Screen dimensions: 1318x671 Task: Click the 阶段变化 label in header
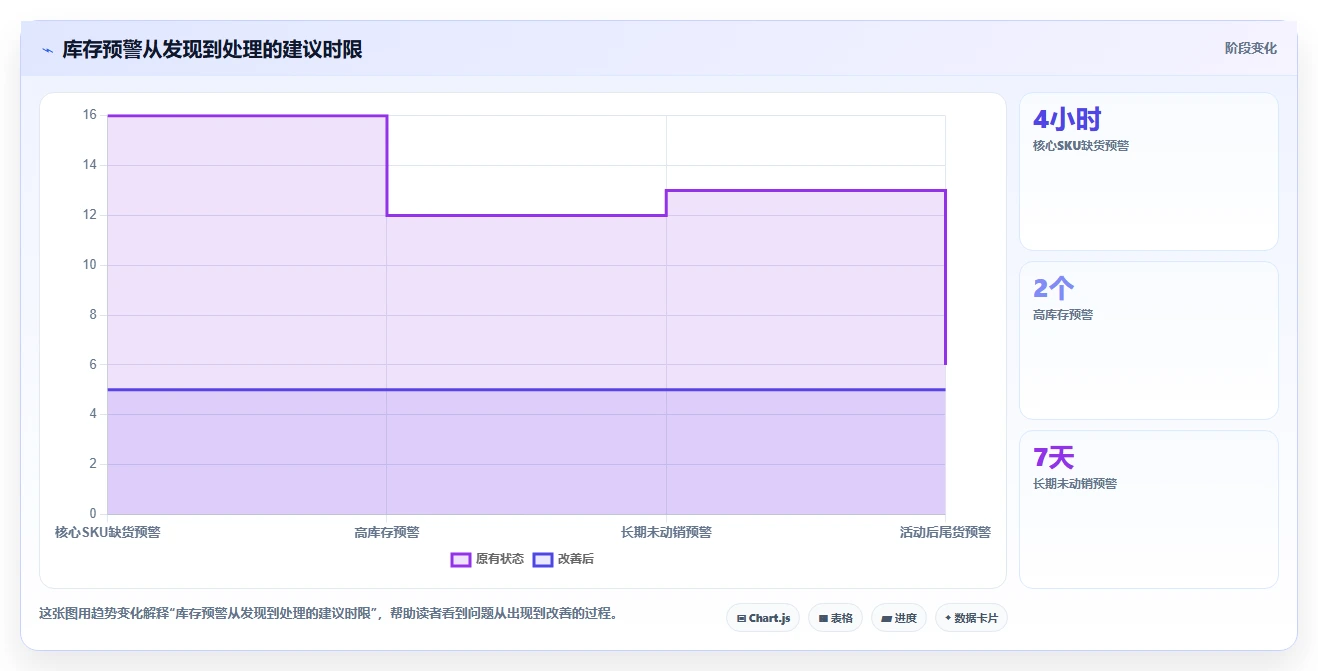pyautogui.click(x=1251, y=48)
